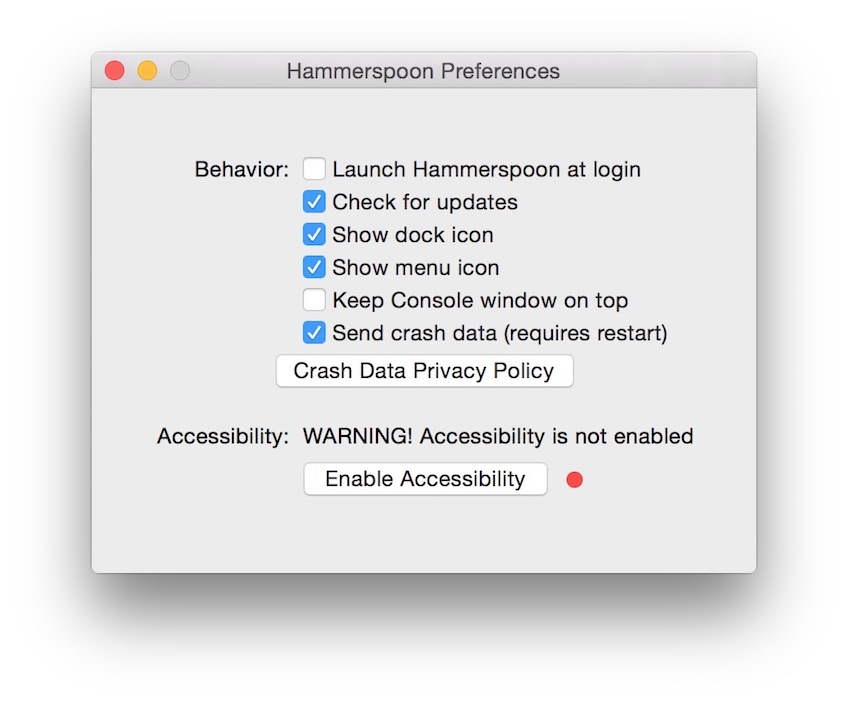
Task: Enable Launch Hammerspoon at login checkbox
Action: pyautogui.click(x=314, y=169)
